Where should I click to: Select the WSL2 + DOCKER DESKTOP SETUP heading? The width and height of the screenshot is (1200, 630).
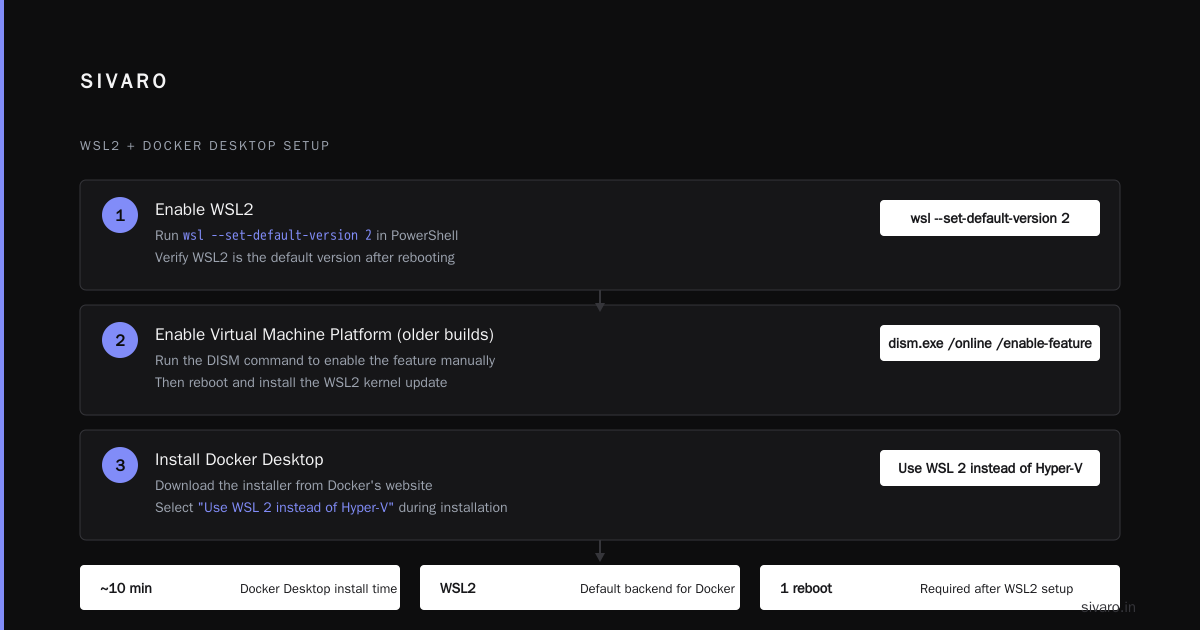pos(205,146)
